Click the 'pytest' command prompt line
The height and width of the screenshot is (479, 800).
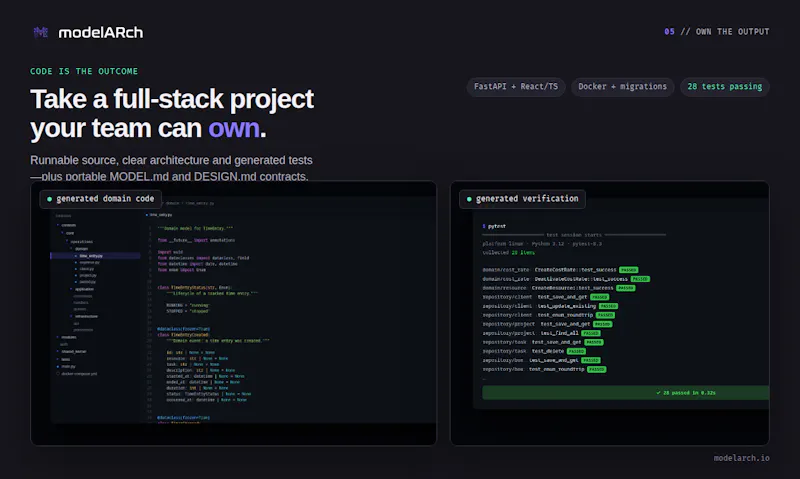coord(494,226)
